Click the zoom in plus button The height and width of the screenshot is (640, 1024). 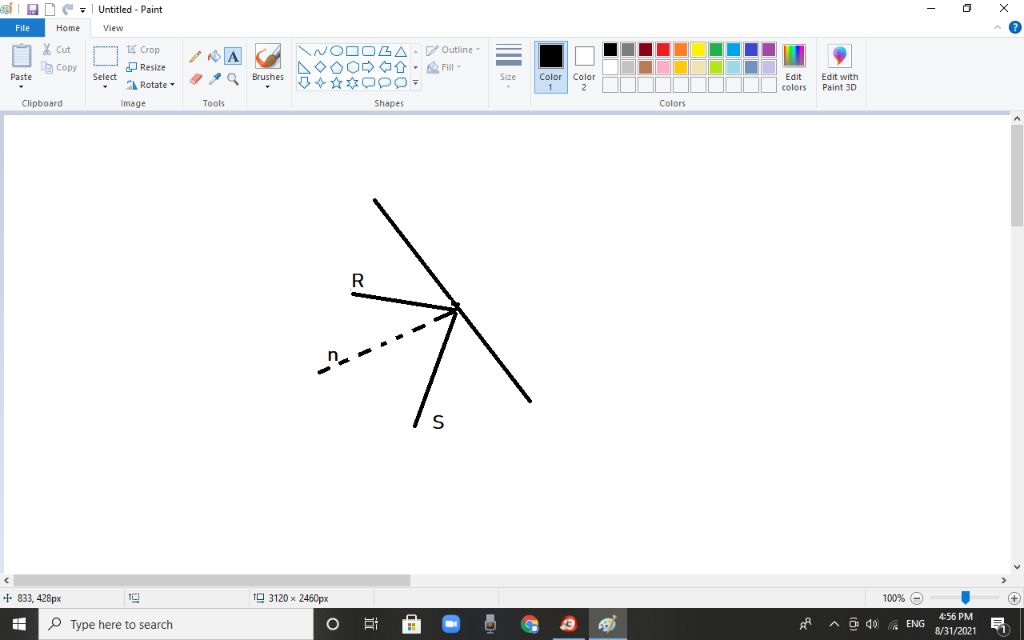click(1014, 598)
